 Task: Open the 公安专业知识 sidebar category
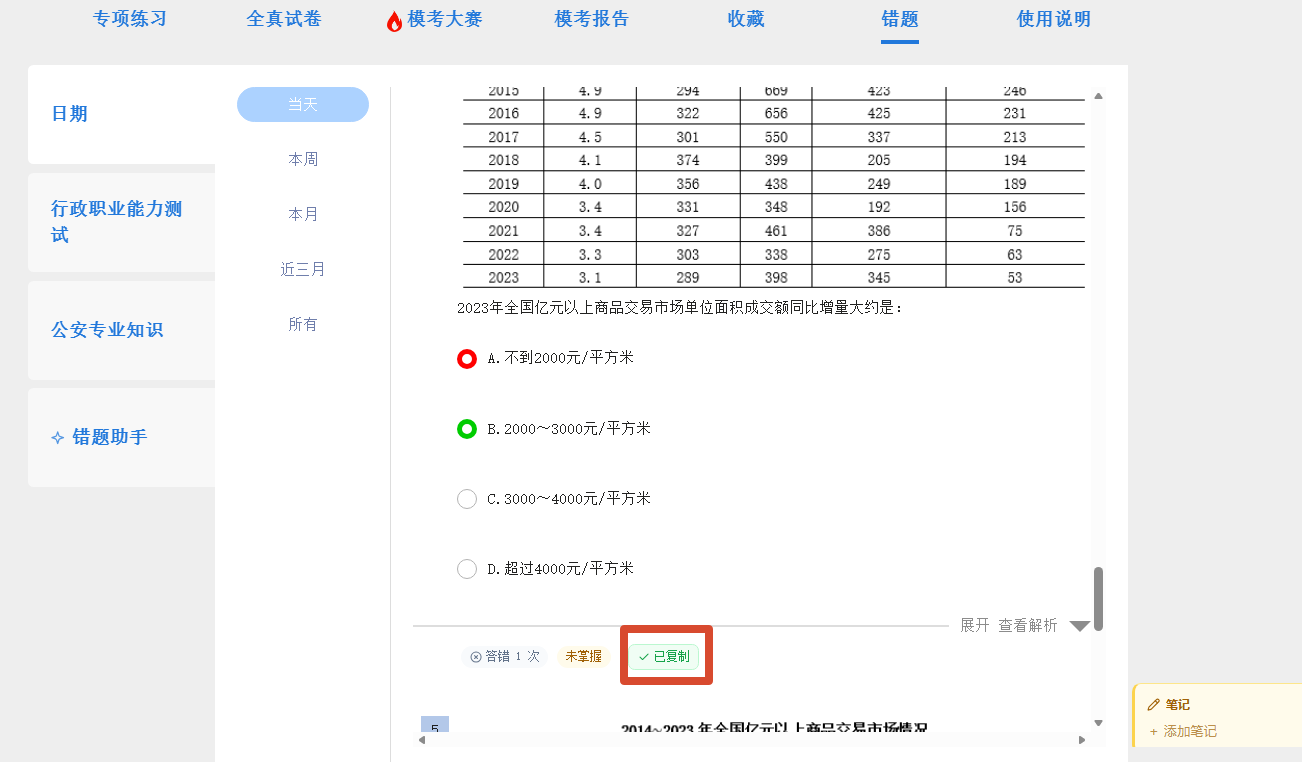coord(121,330)
